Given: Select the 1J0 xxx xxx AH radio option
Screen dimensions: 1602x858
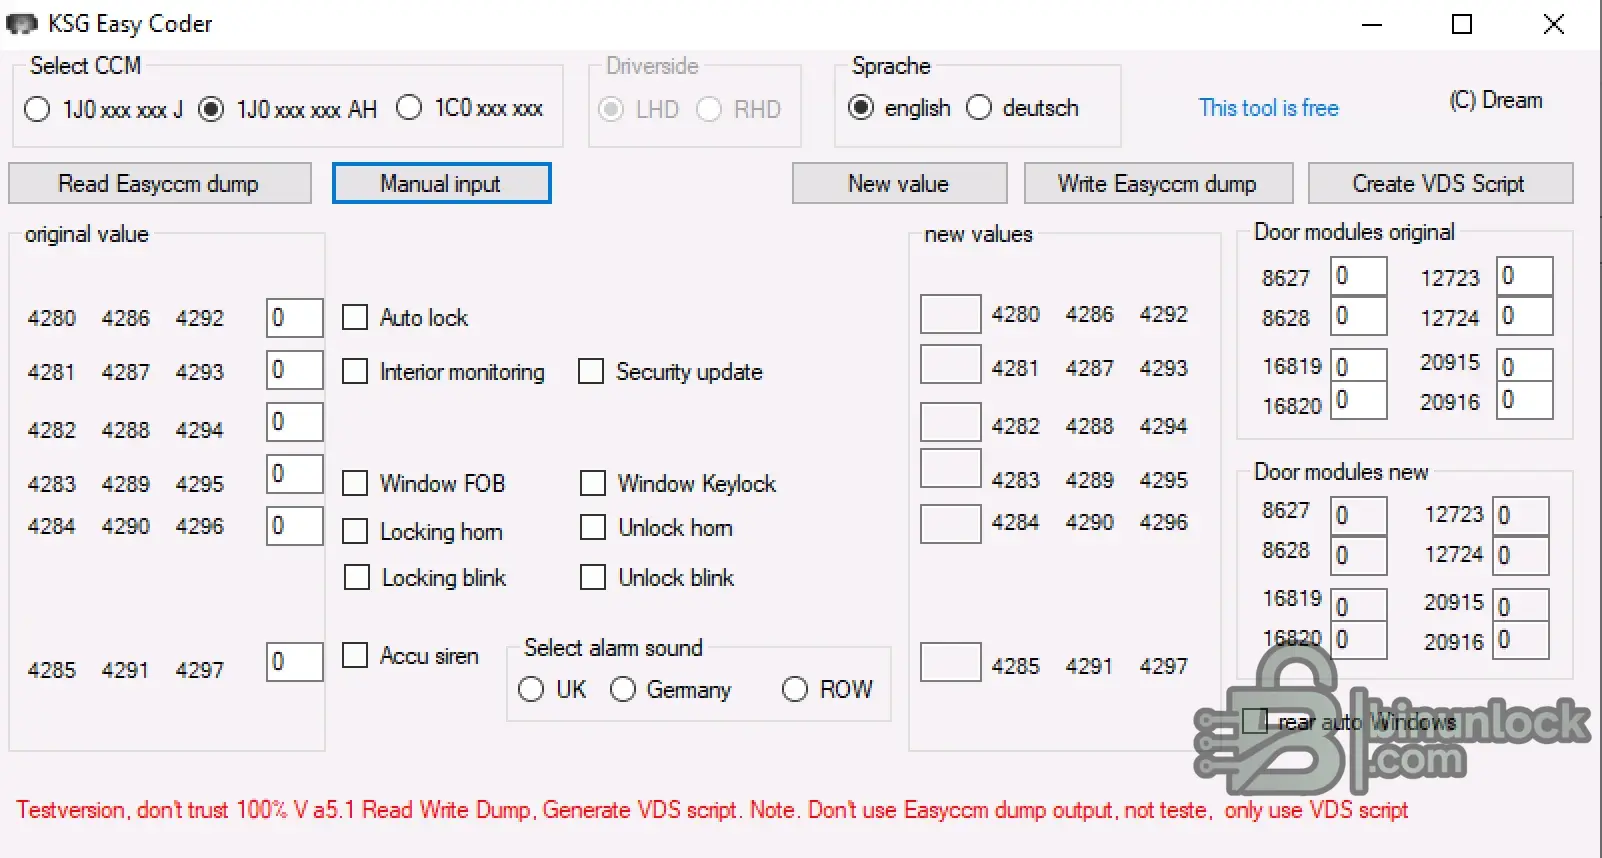Looking at the screenshot, I should point(211,109).
